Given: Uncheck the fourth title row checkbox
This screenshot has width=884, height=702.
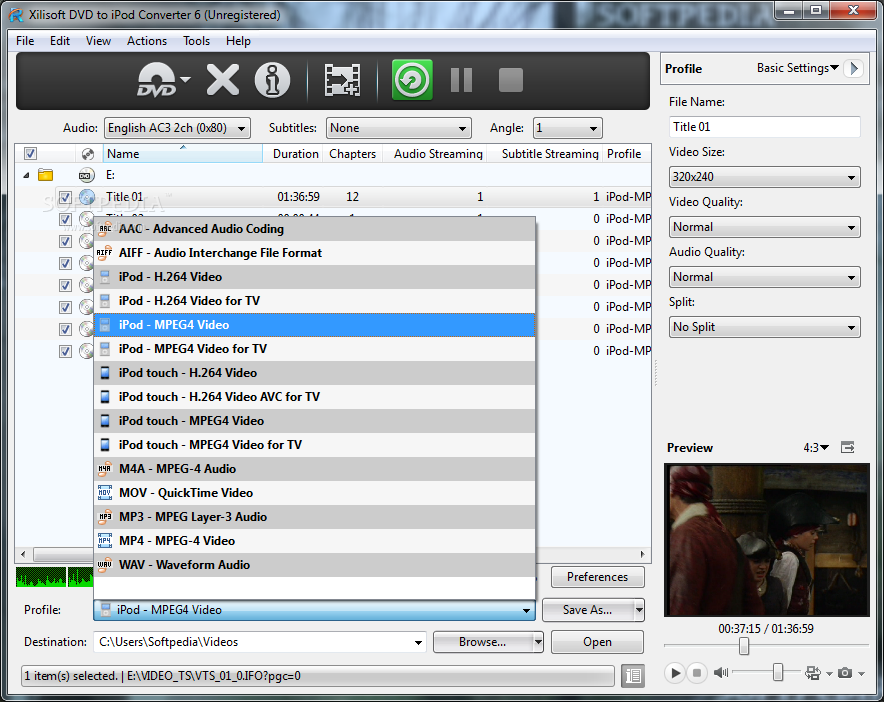Looking at the screenshot, I should [65, 263].
